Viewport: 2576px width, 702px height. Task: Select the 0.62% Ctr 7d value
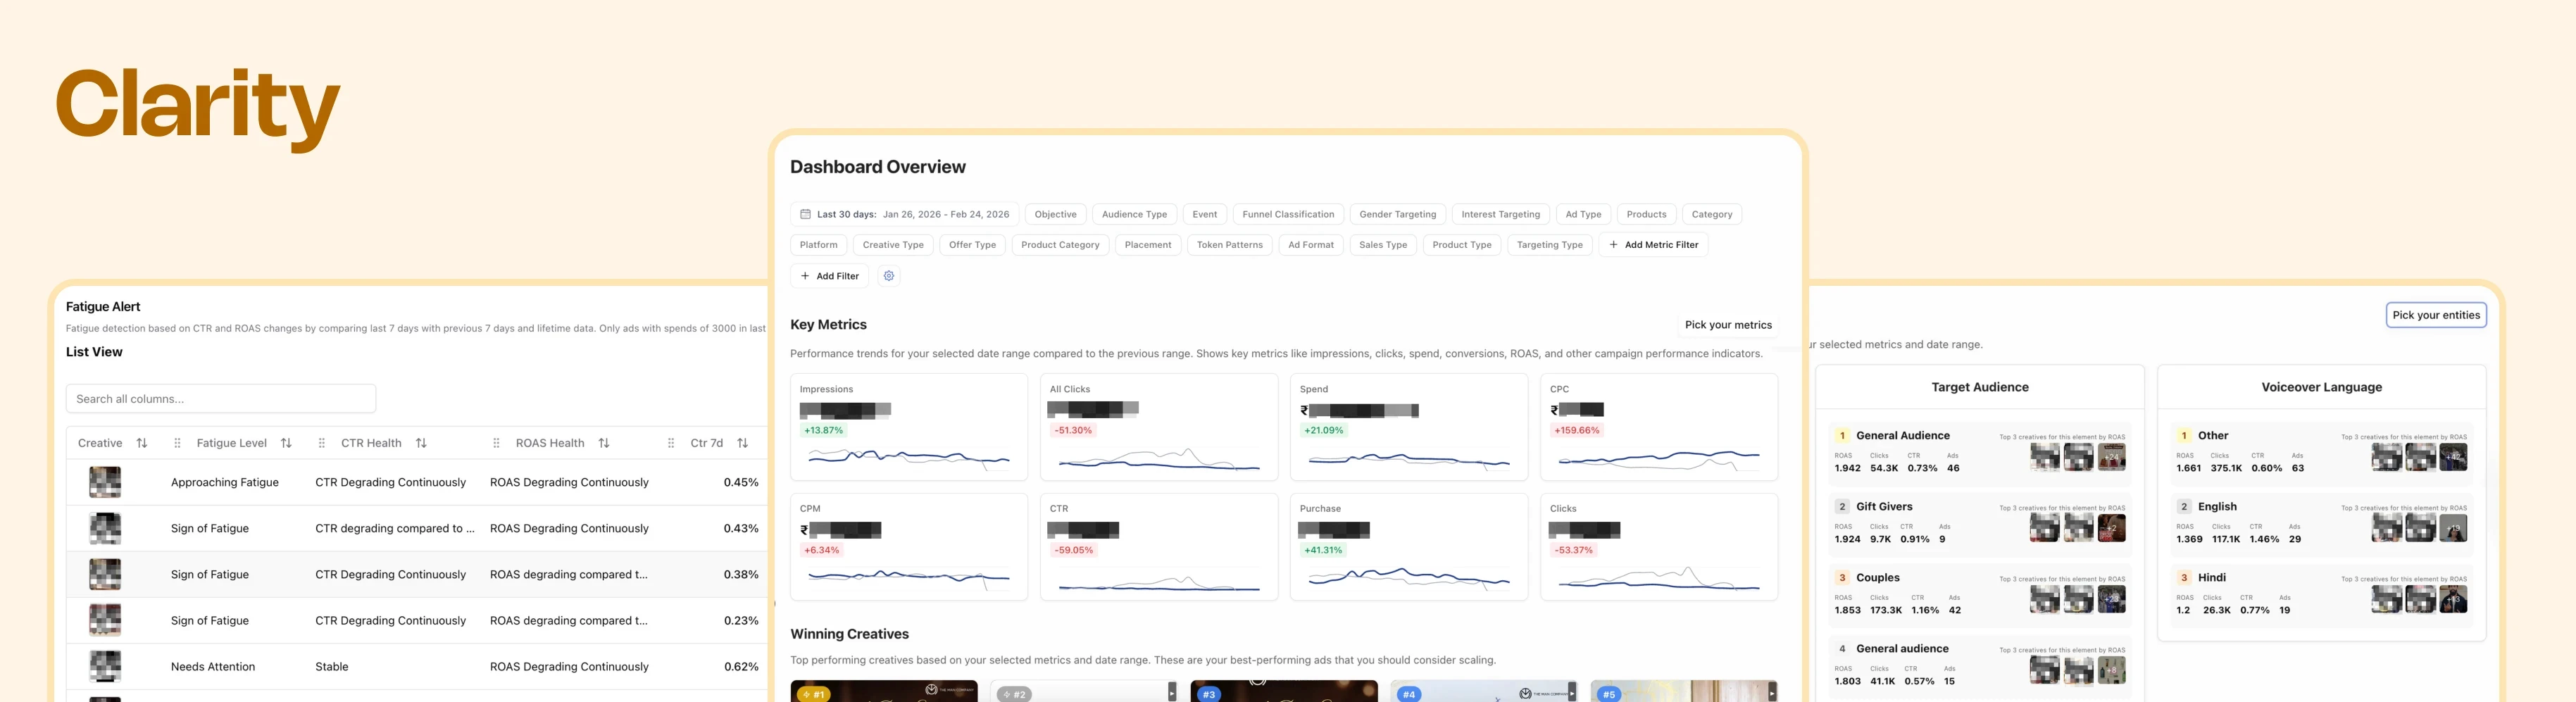741,667
